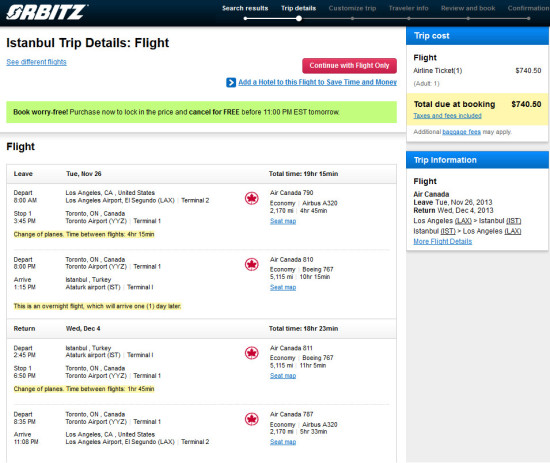The height and width of the screenshot is (463, 550).
Task: Open More Flight Details link
Action: pos(442,241)
